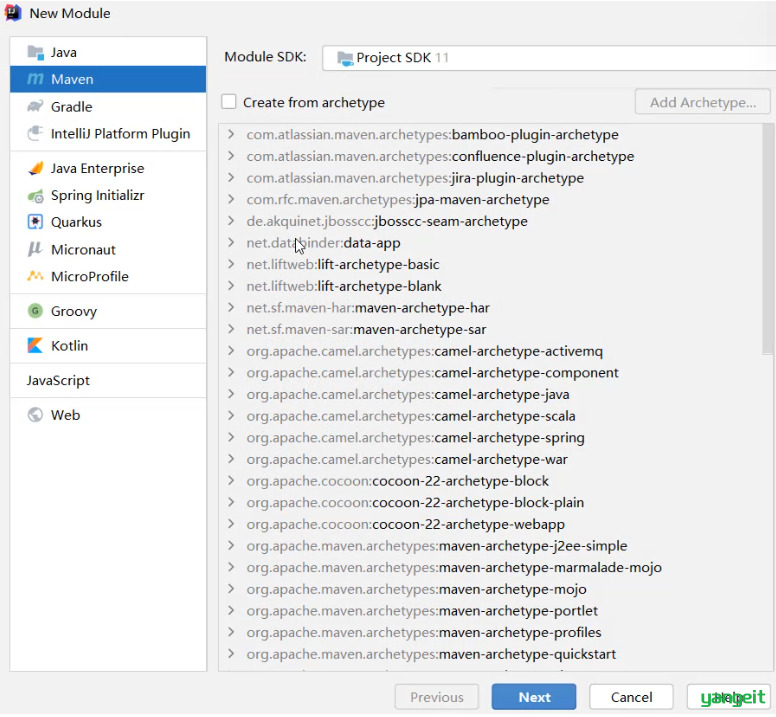
Task: Click the Kotlin K icon
Action: [x=35, y=345]
